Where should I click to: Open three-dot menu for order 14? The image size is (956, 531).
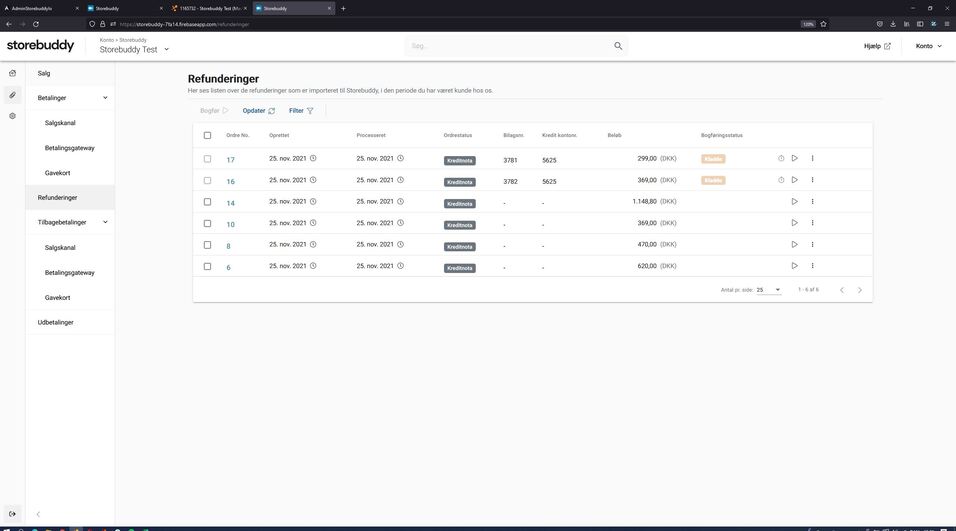pyautogui.click(x=812, y=202)
